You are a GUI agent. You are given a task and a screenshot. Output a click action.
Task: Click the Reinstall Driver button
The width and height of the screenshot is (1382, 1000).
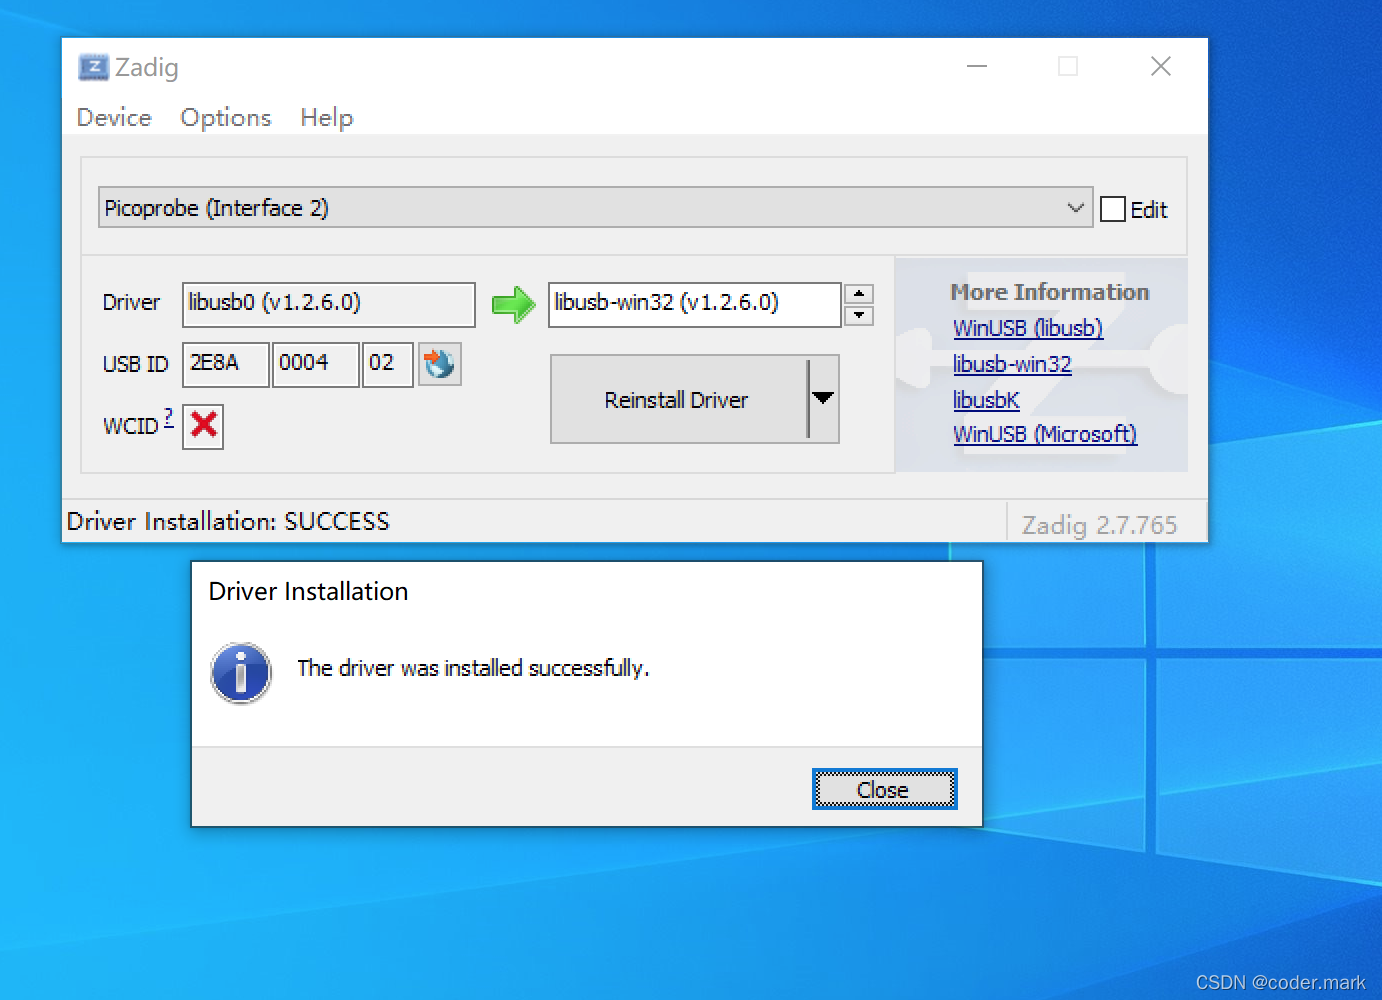click(x=678, y=399)
